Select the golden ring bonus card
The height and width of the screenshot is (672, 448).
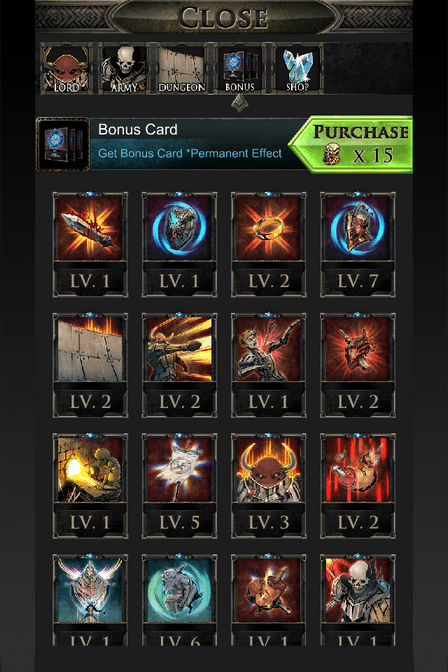[x=268, y=244]
